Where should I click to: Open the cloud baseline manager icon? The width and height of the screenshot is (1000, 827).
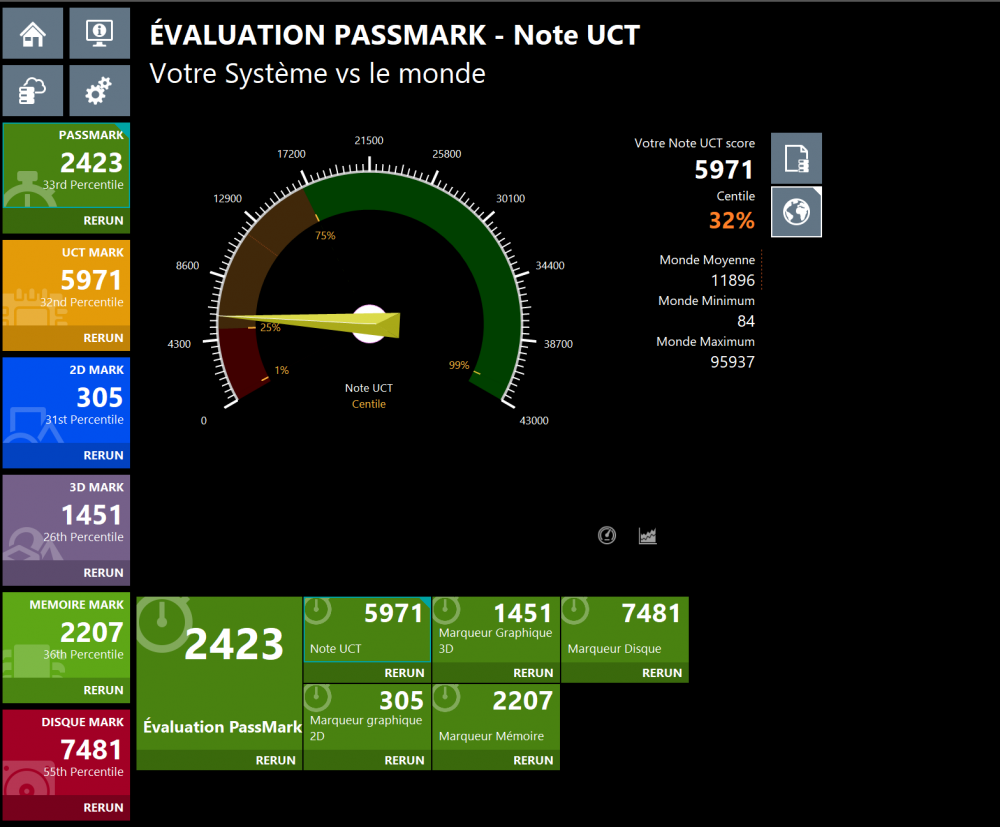(x=33, y=91)
